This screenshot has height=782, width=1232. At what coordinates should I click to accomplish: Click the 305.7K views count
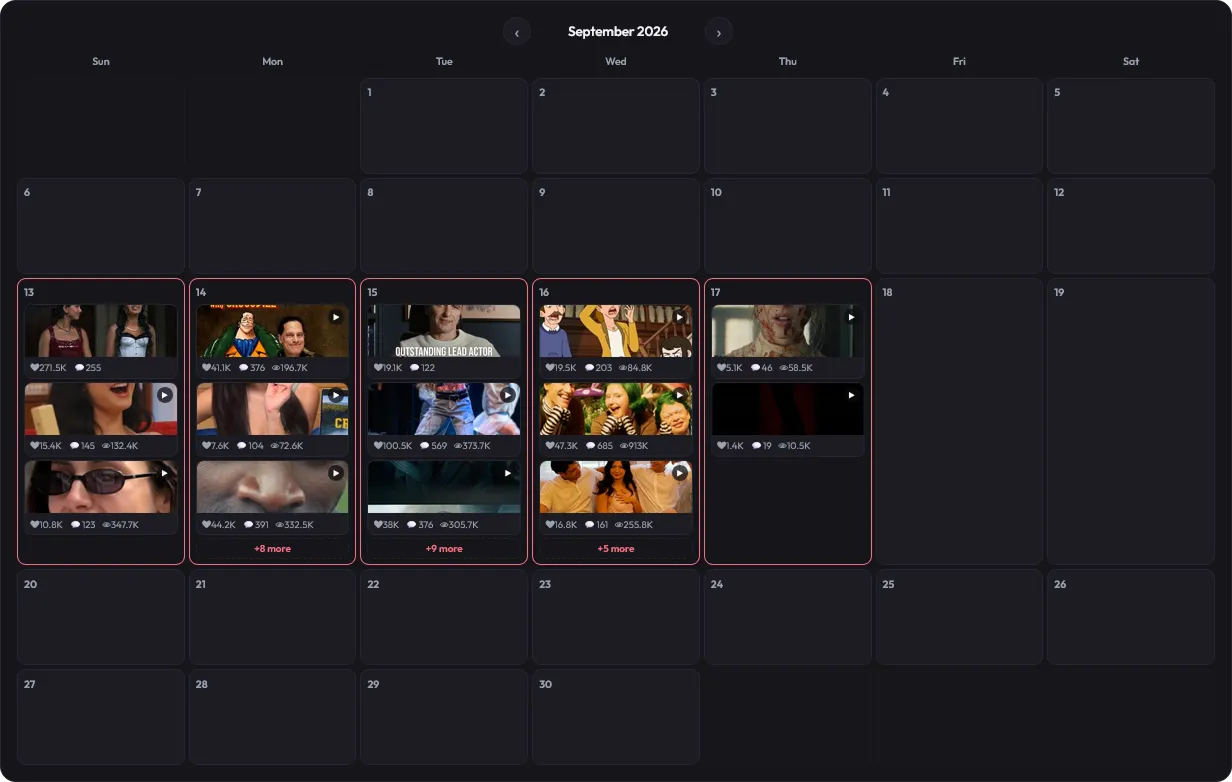pyautogui.click(x=463, y=524)
